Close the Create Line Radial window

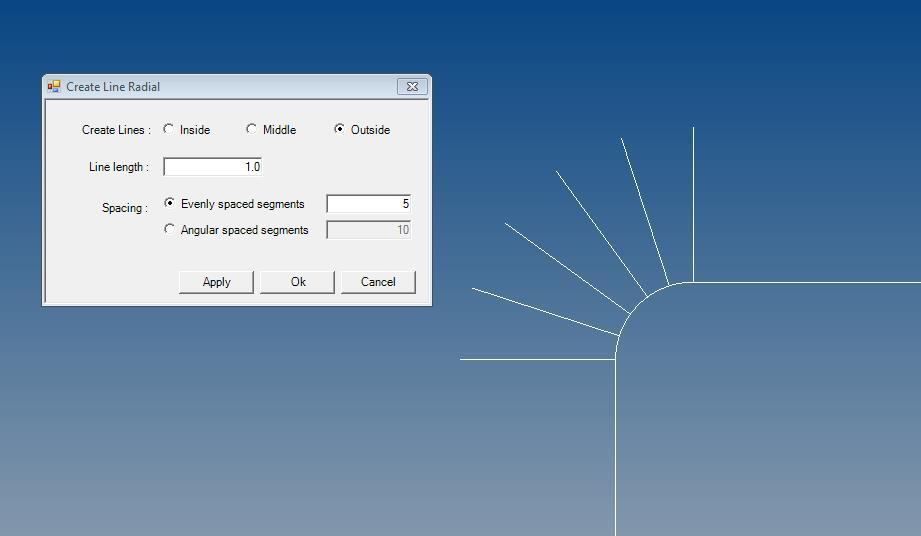pyautogui.click(x=412, y=86)
